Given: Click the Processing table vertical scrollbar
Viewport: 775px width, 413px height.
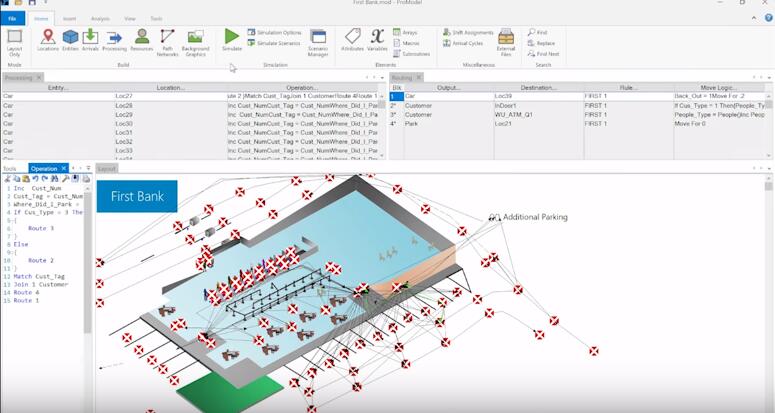Looking at the screenshot, I should pyautogui.click(x=382, y=127).
